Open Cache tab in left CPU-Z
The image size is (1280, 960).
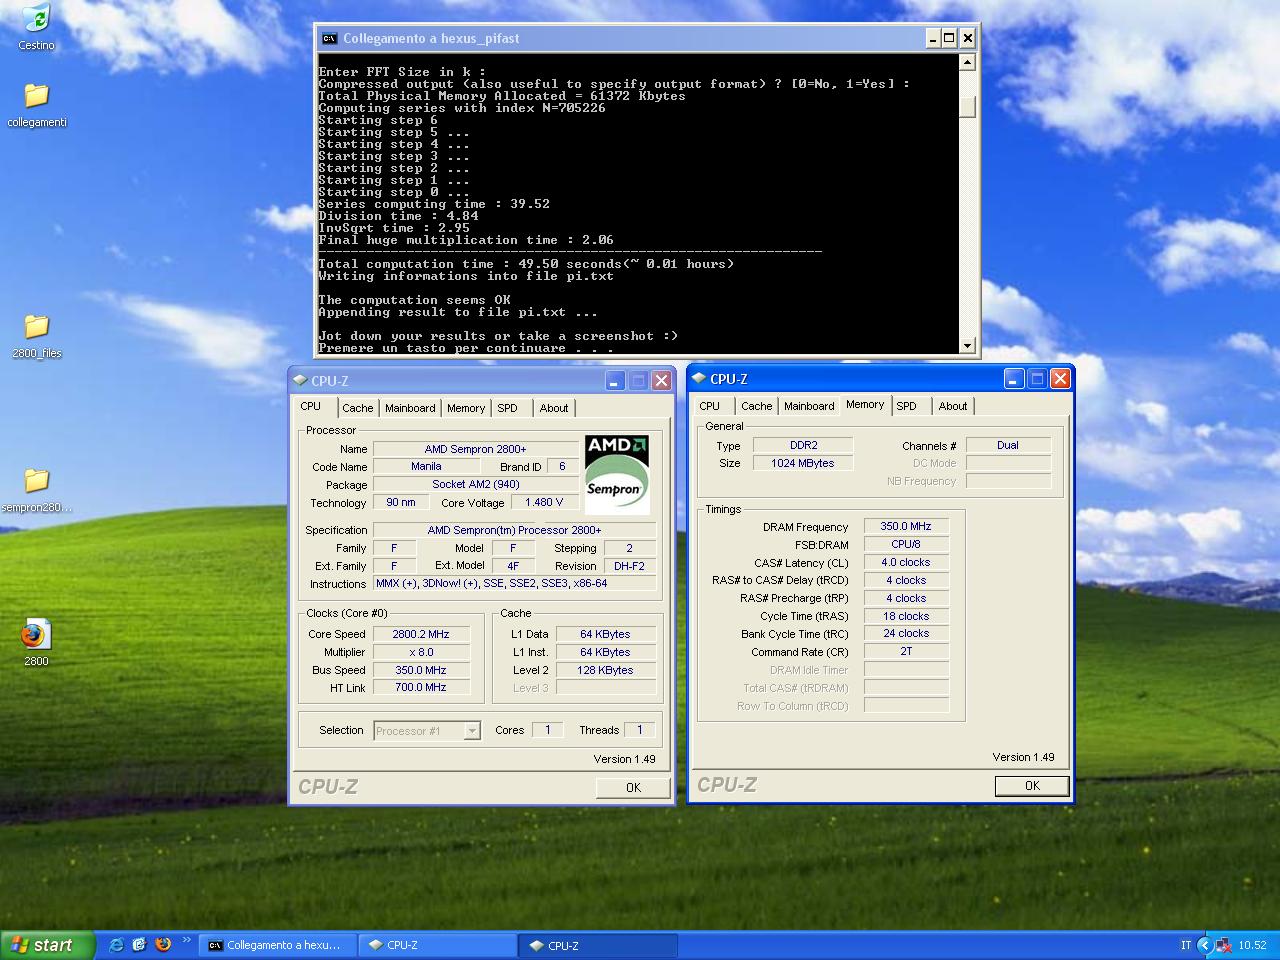(x=357, y=408)
